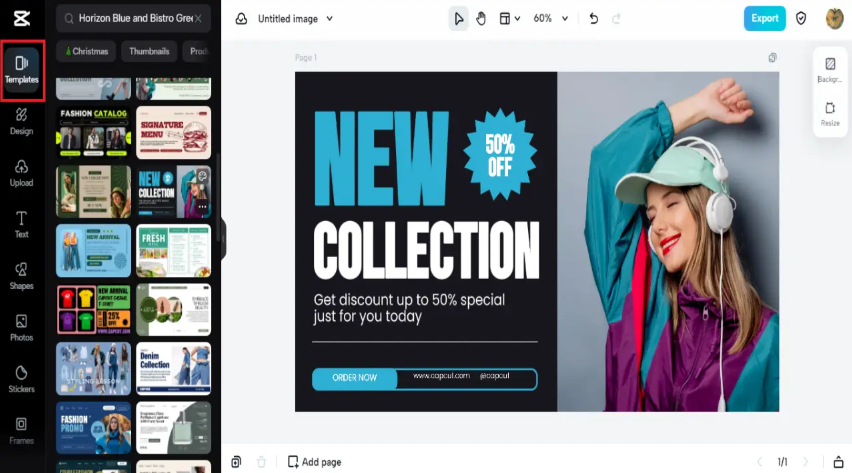Collapse the templates side panel handle

pos(223,238)
